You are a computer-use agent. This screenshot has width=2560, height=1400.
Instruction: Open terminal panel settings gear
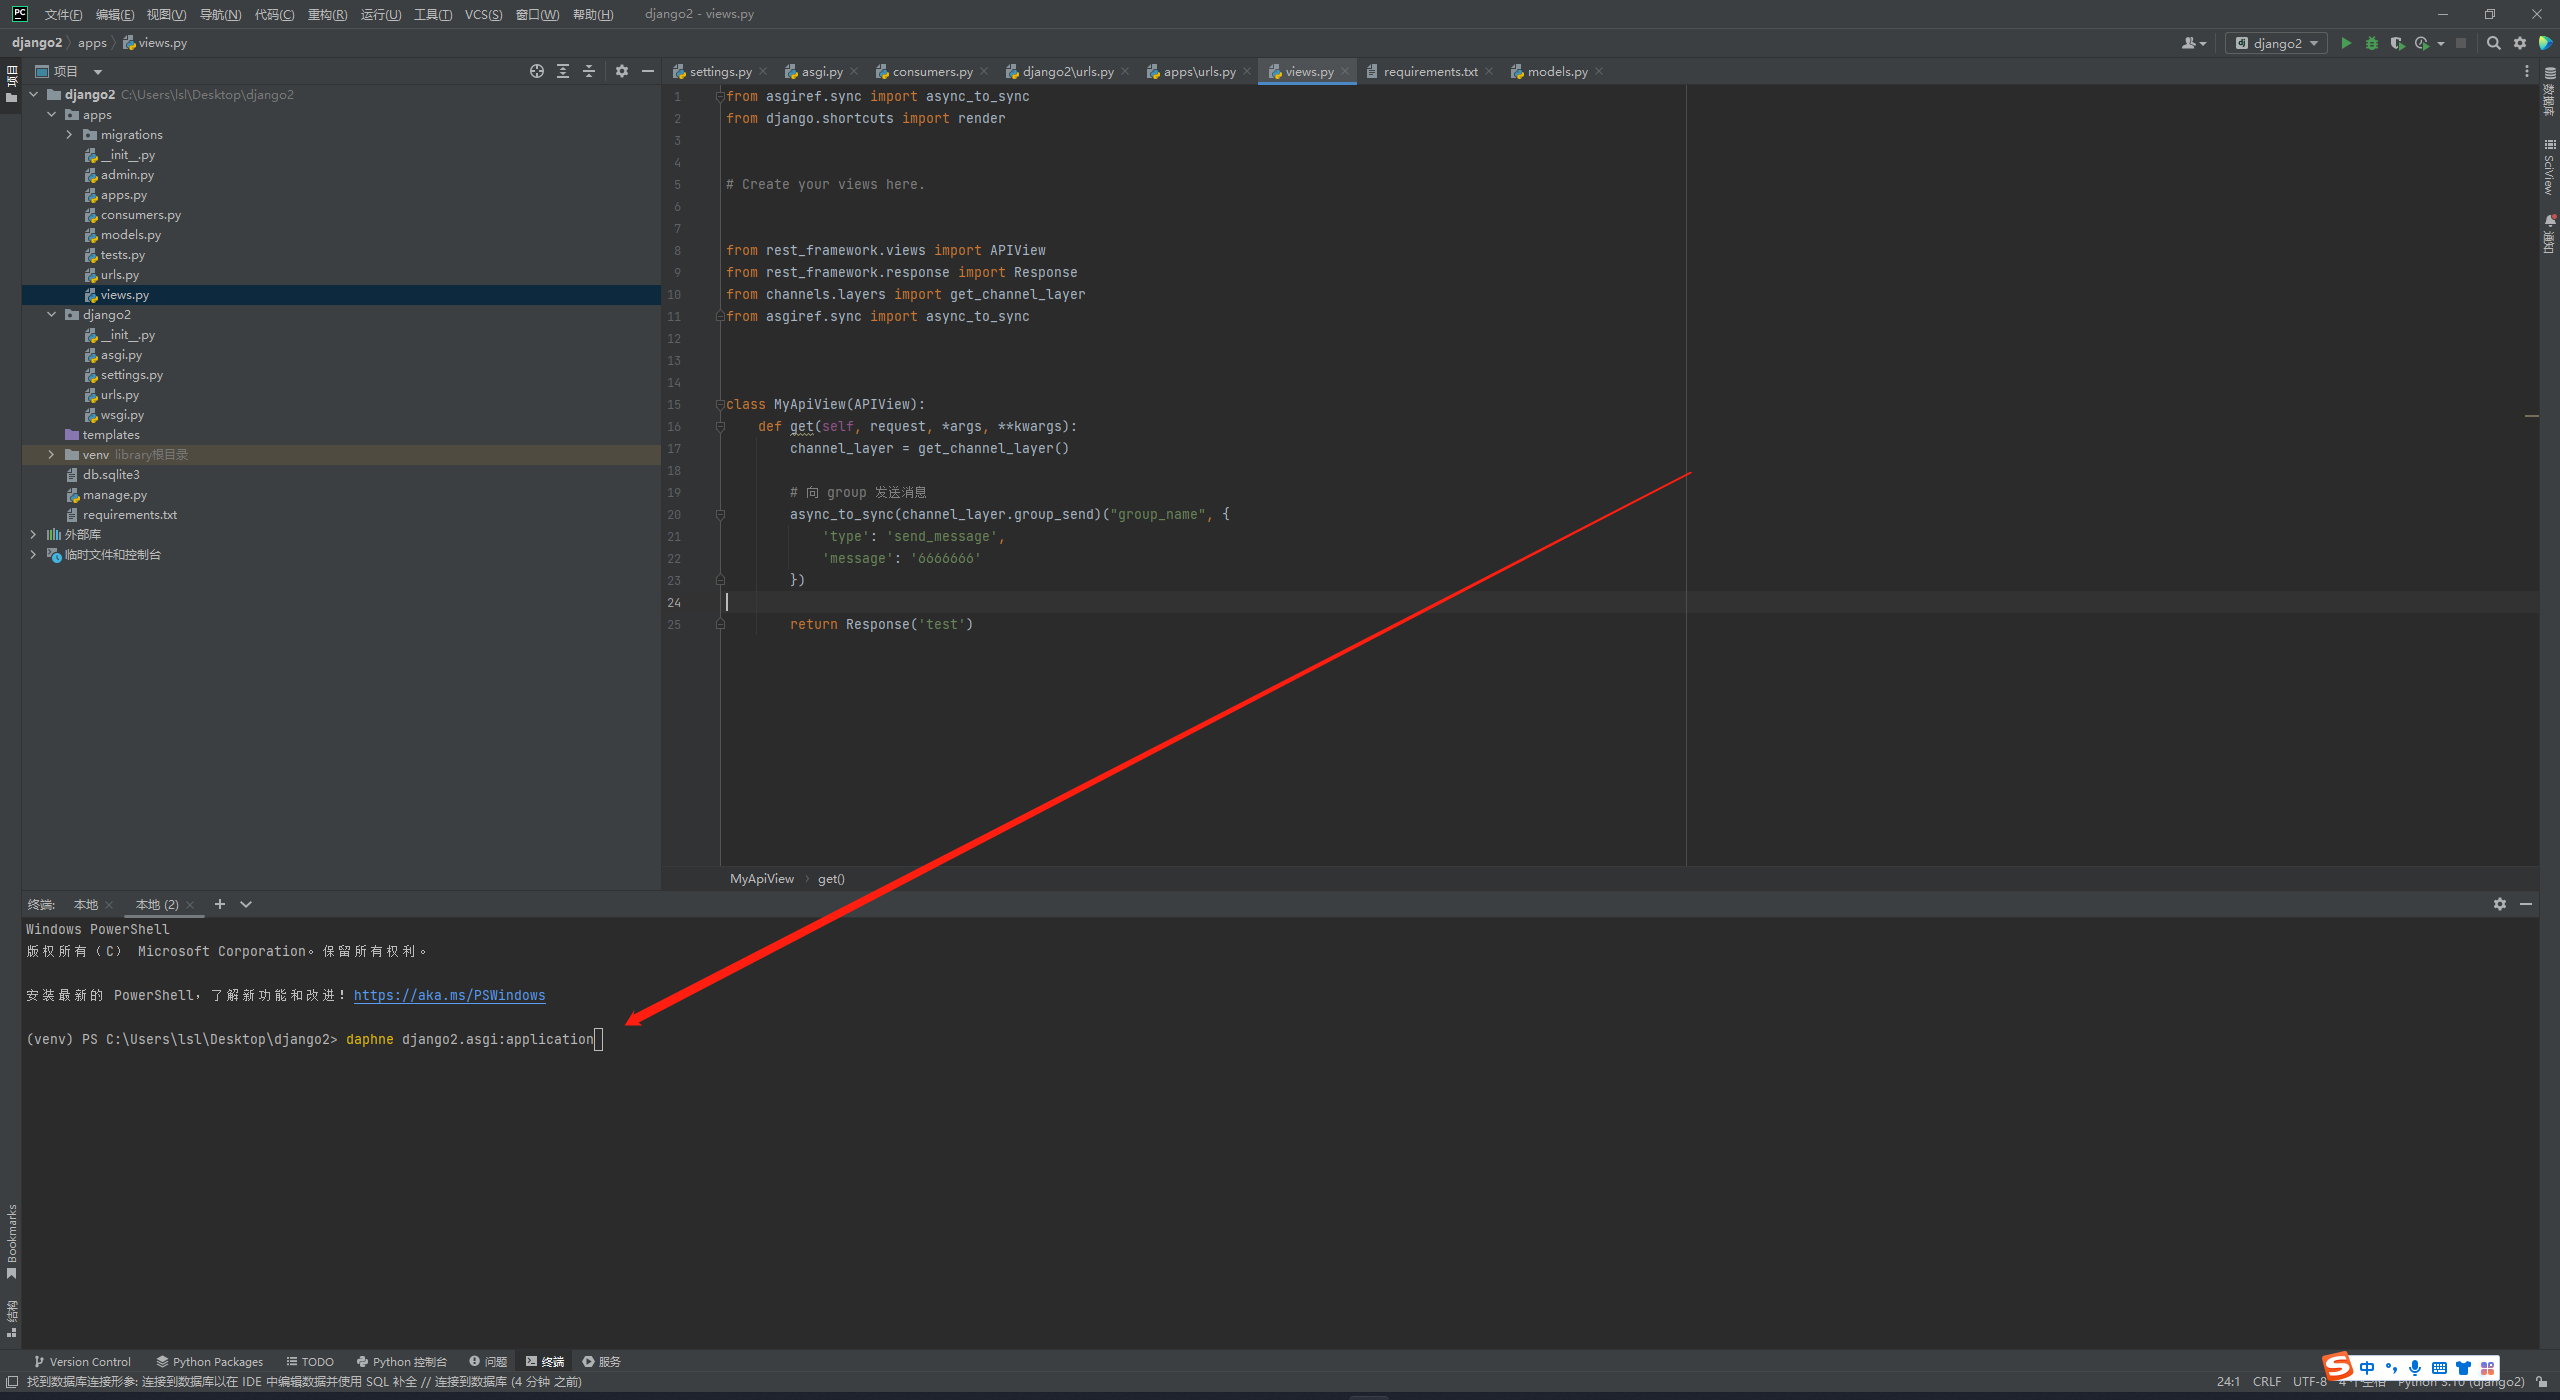tap(2499, 904)
